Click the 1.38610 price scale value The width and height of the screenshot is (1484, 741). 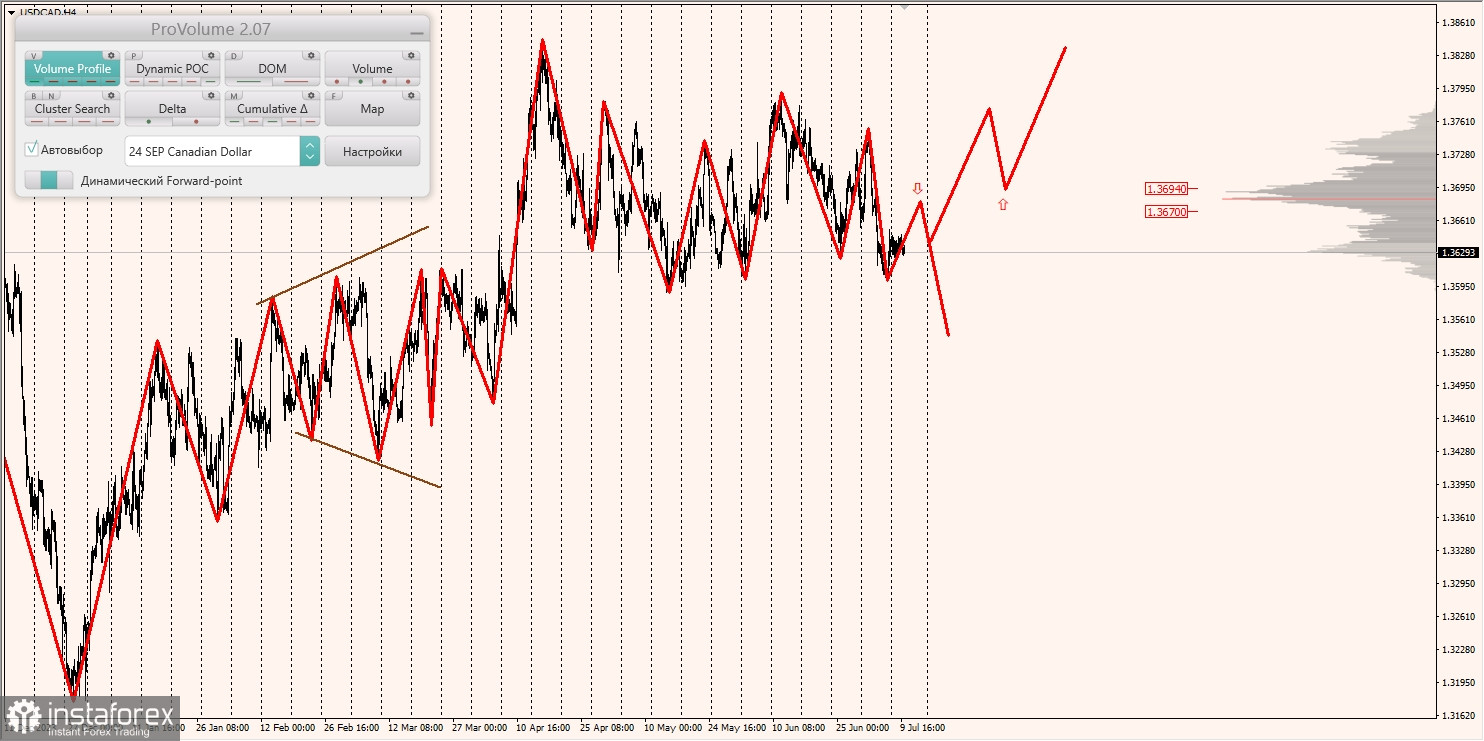click(1459, 22)
